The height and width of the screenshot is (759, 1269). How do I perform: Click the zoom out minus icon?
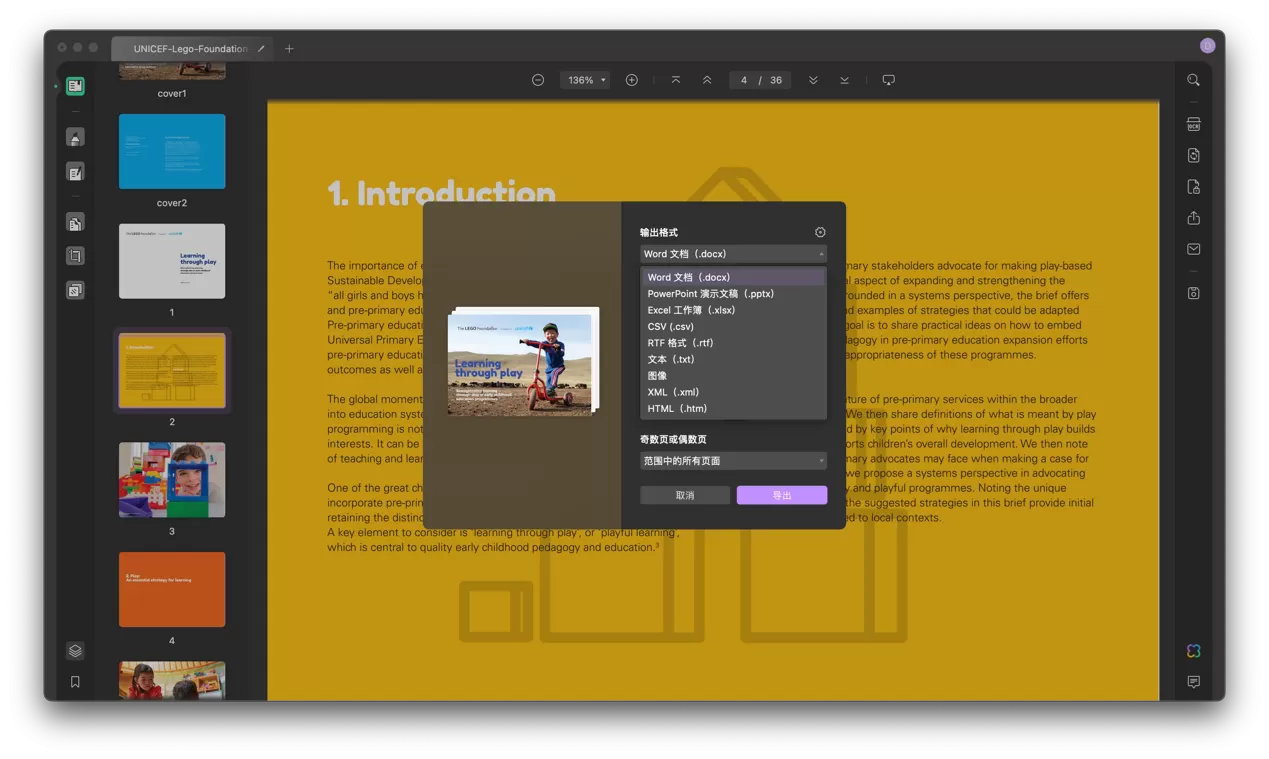(538, 80)
